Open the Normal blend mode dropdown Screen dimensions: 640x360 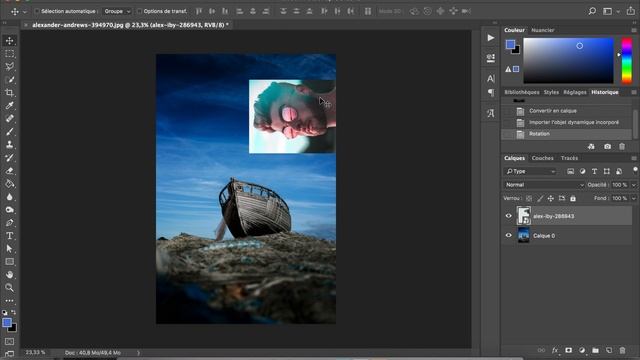tap(544, 185)
